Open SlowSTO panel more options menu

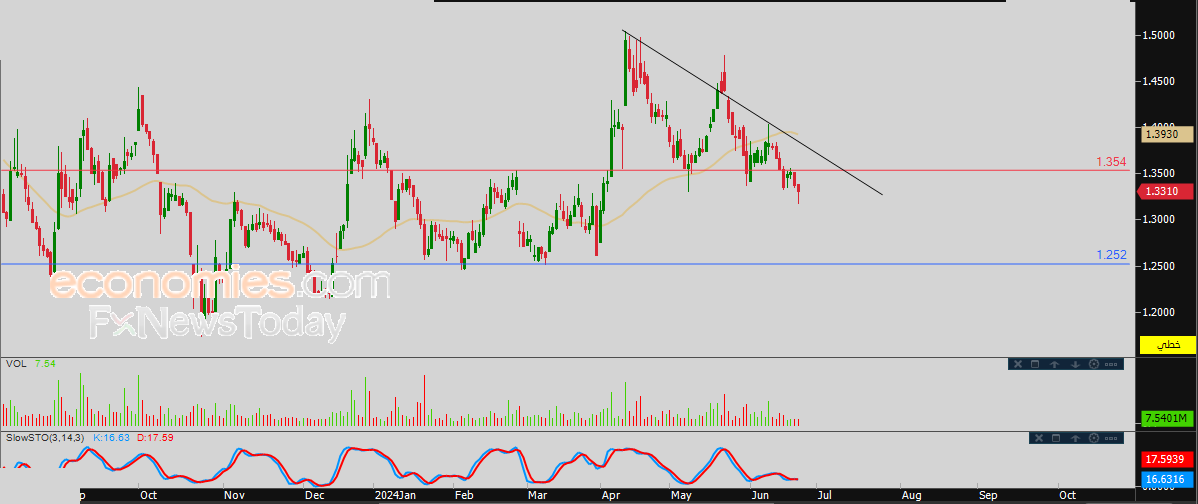(x=1111, y=438)
